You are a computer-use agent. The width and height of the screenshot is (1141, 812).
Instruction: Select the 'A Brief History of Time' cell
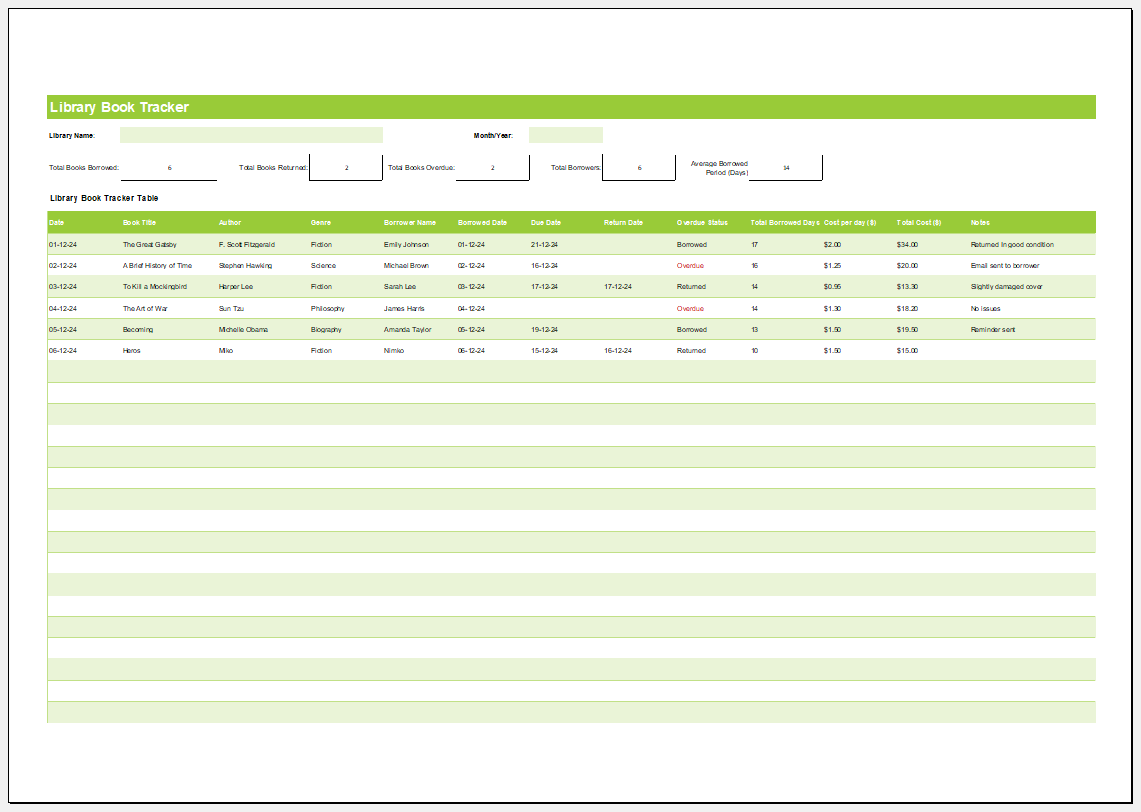click(157, 266)
